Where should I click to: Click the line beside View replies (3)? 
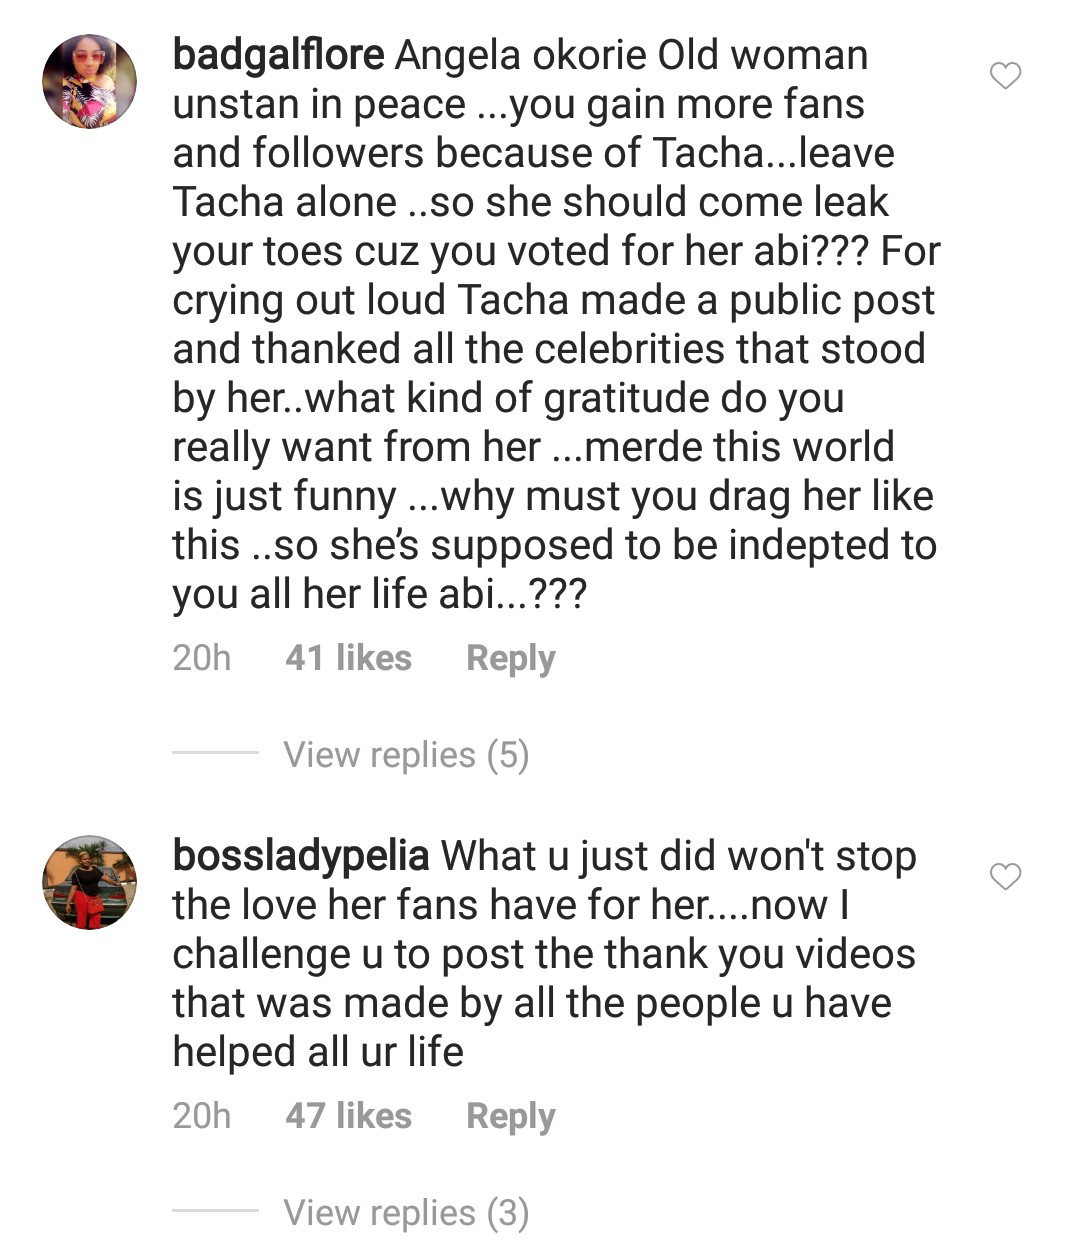(215, 1211)
